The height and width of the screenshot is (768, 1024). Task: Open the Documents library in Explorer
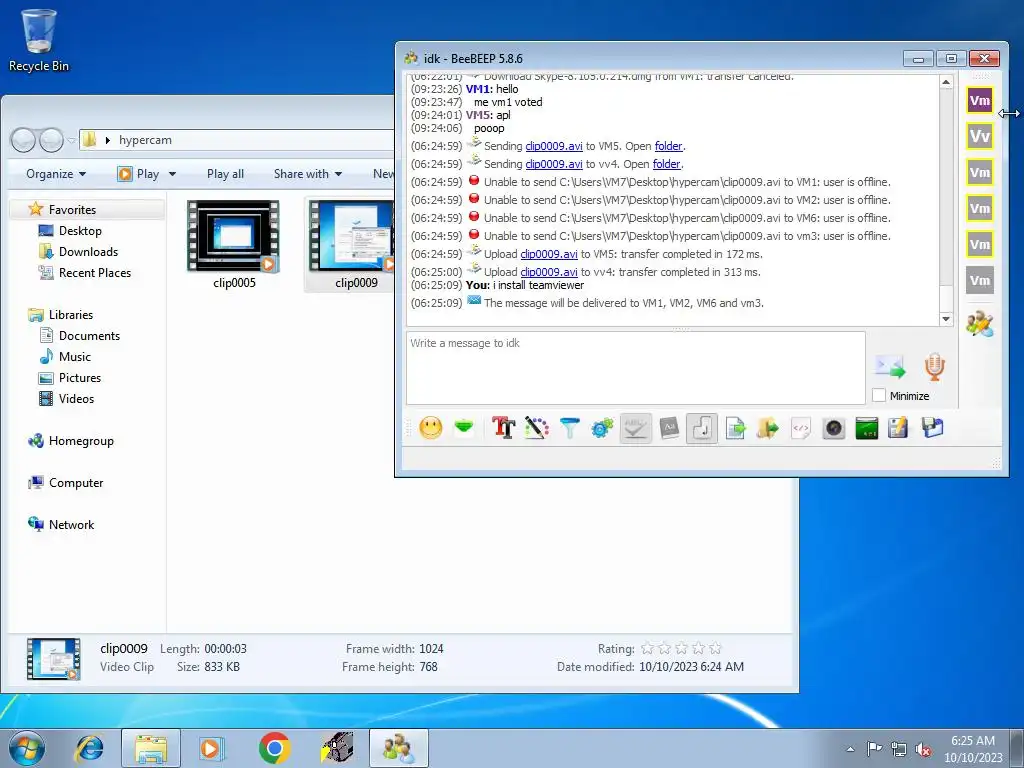pos(89,336)
